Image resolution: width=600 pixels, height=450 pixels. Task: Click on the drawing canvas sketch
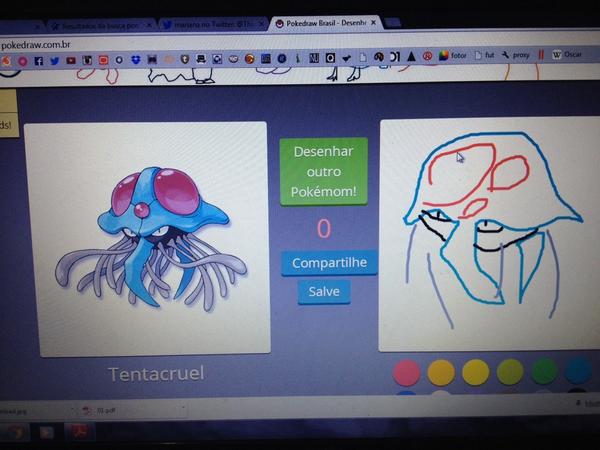point(490,233)
